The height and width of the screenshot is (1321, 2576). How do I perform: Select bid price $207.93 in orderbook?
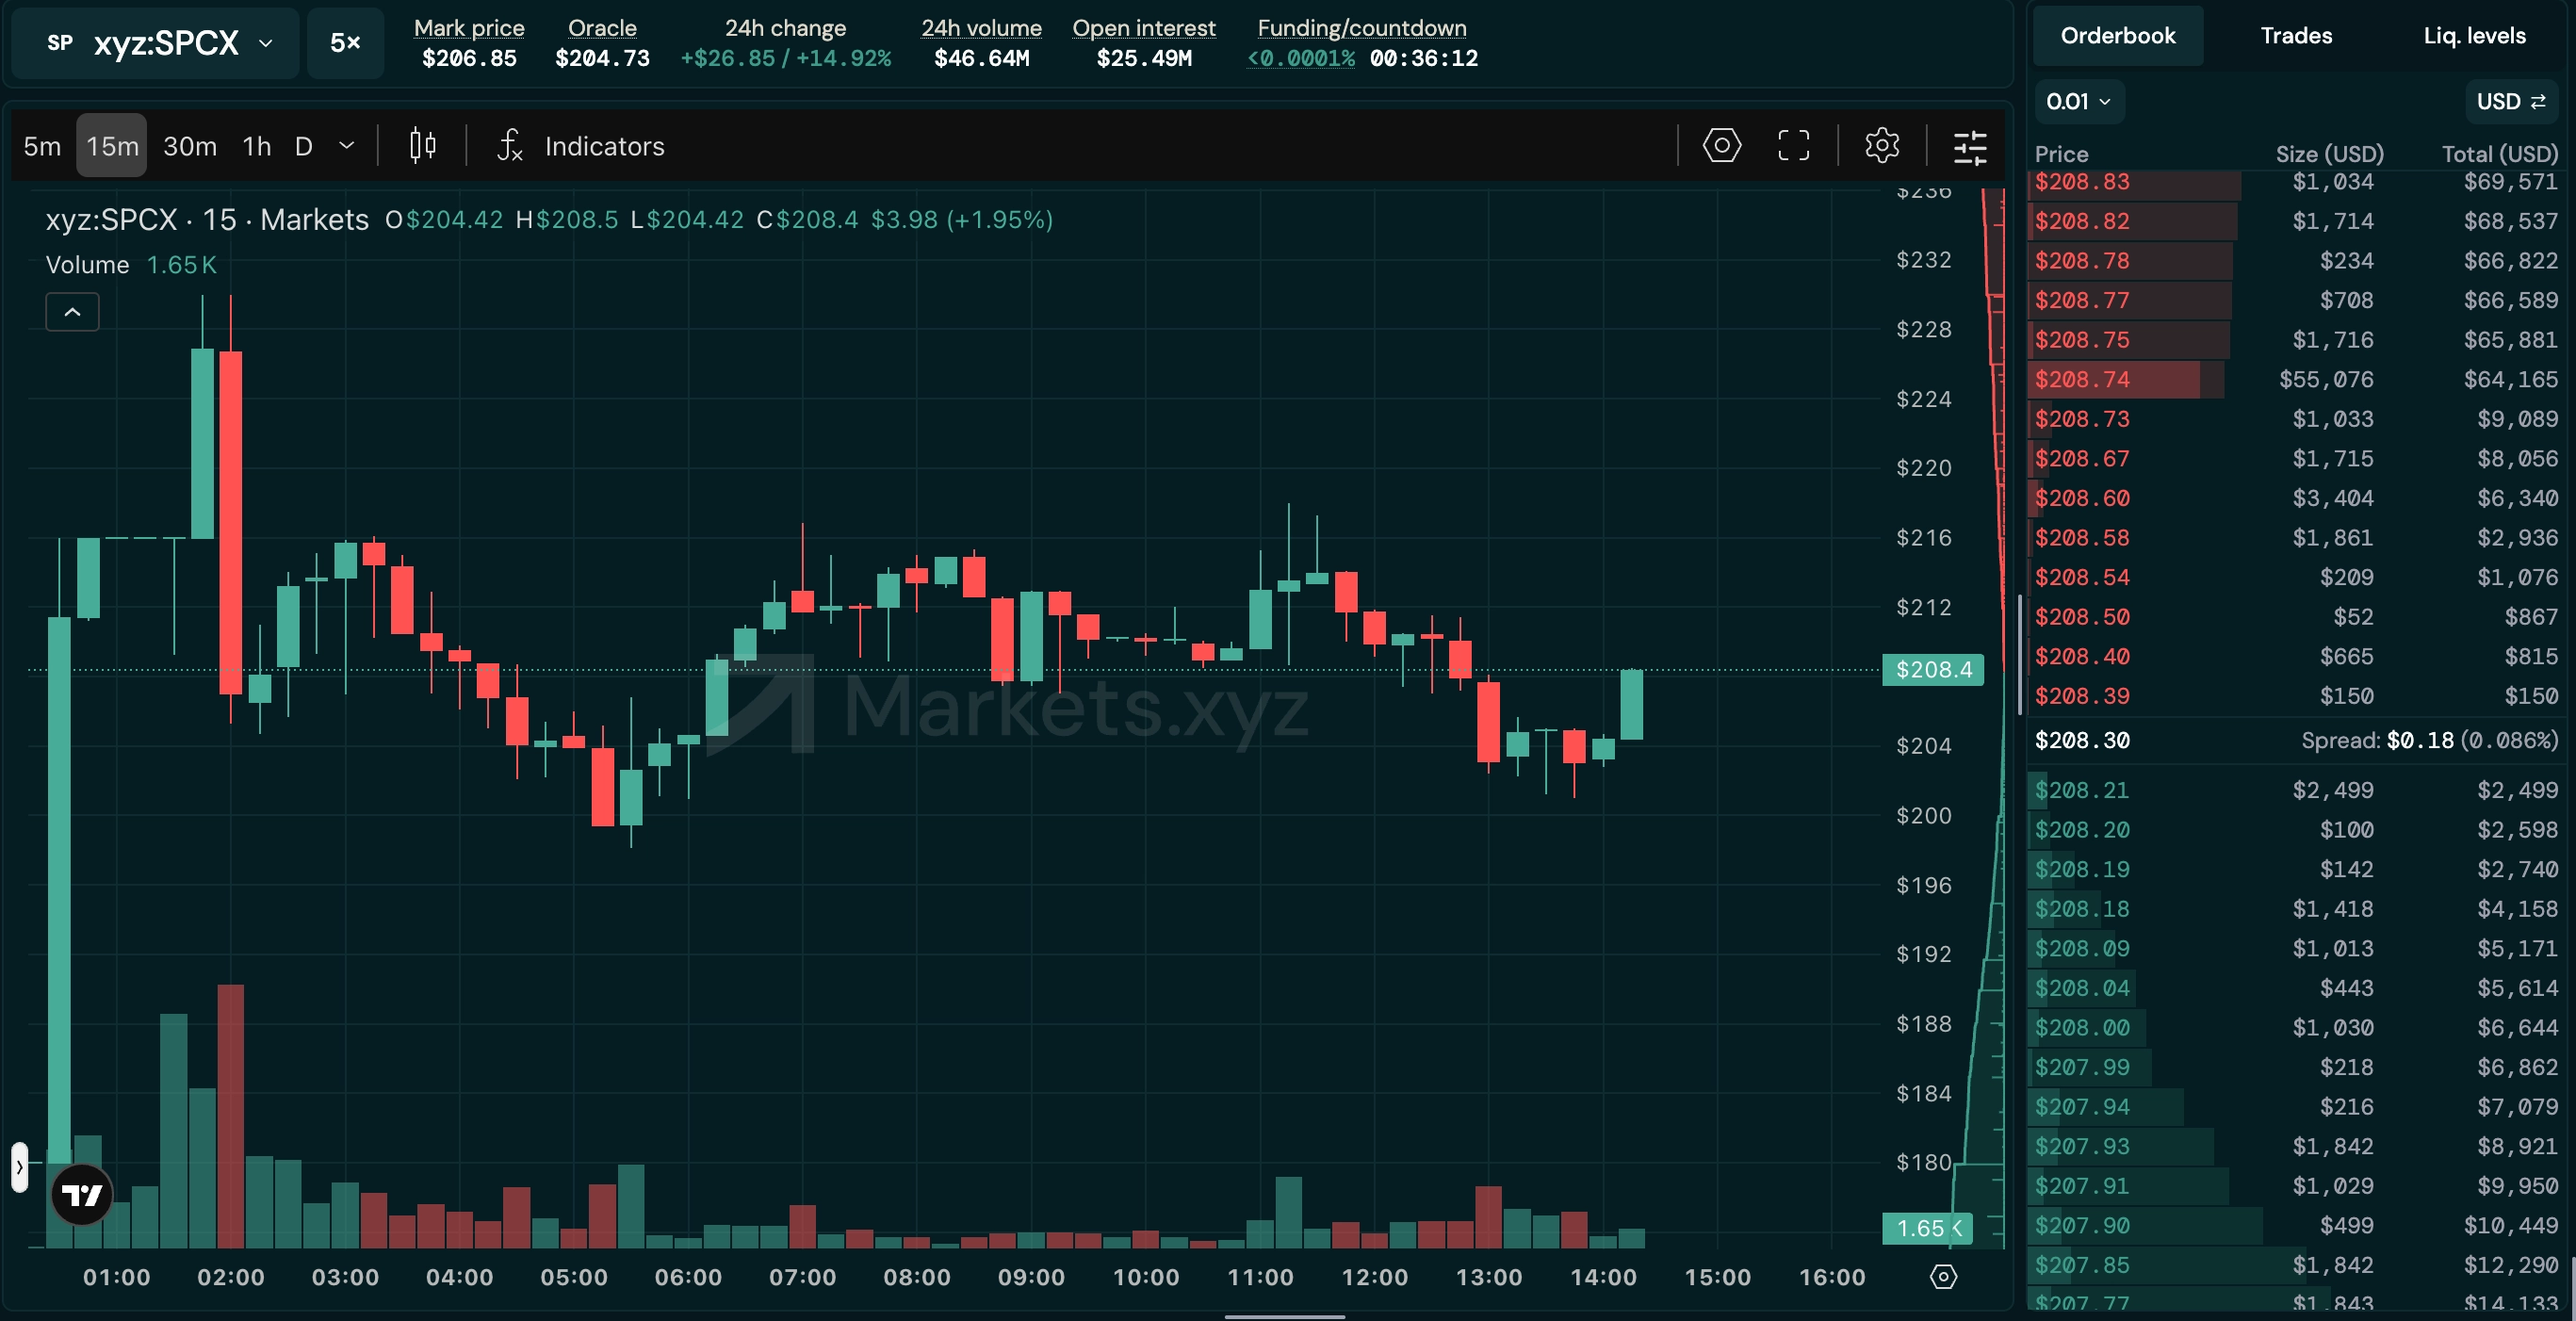tap(2082, 1146)
